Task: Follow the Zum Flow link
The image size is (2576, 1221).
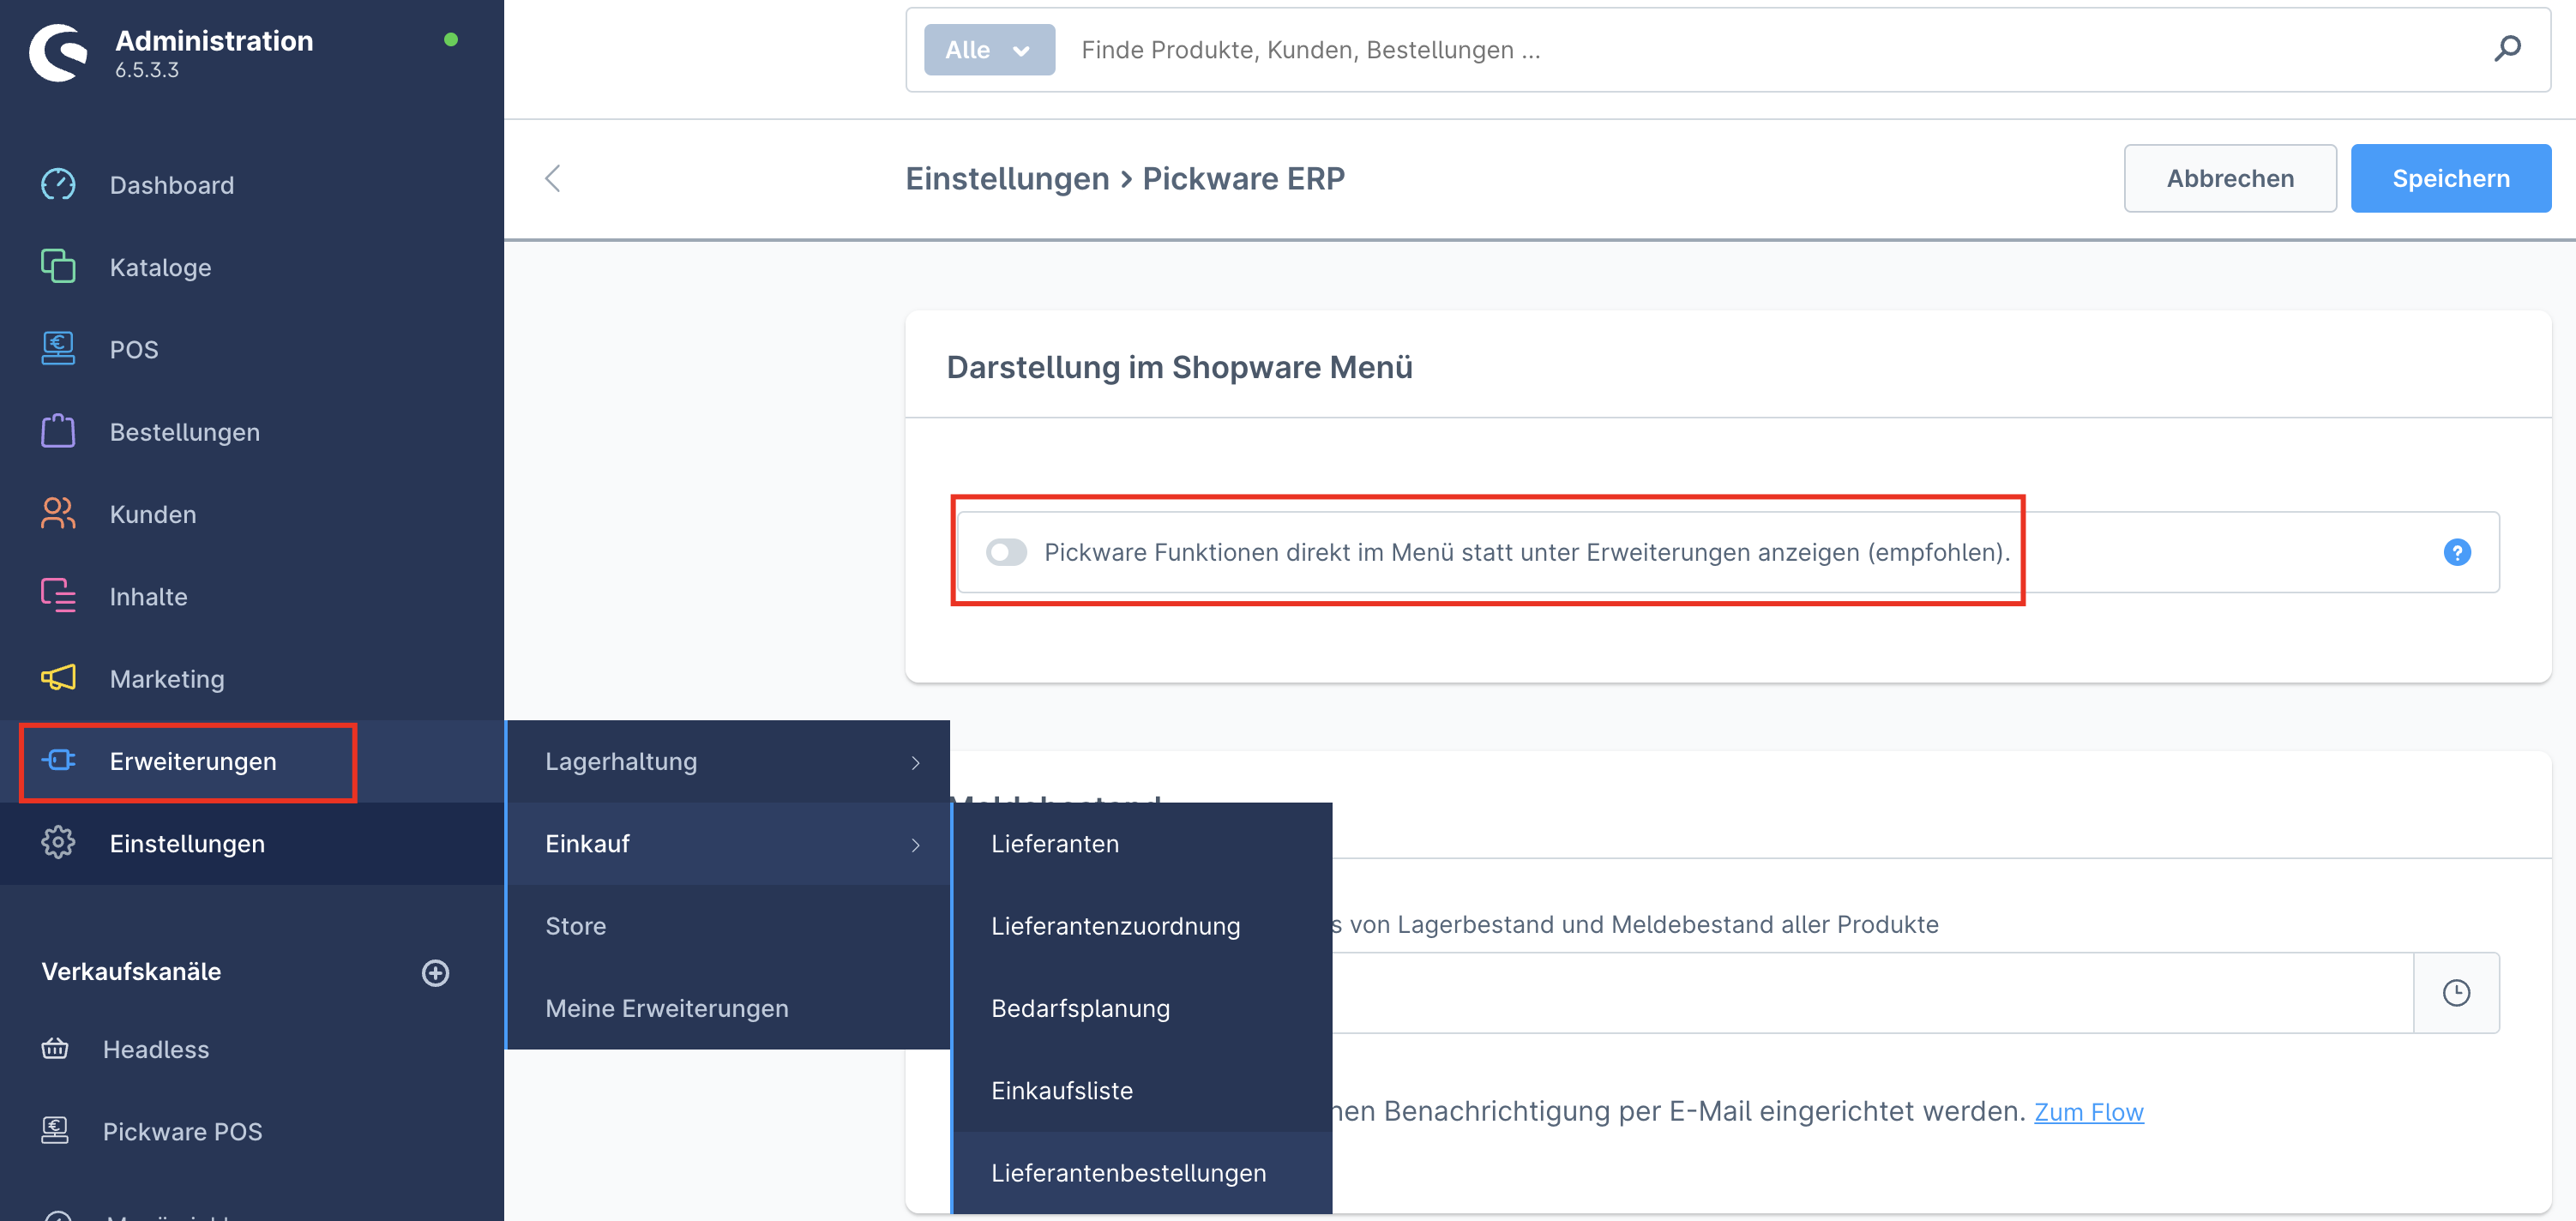Action: coord(2088,1111)
